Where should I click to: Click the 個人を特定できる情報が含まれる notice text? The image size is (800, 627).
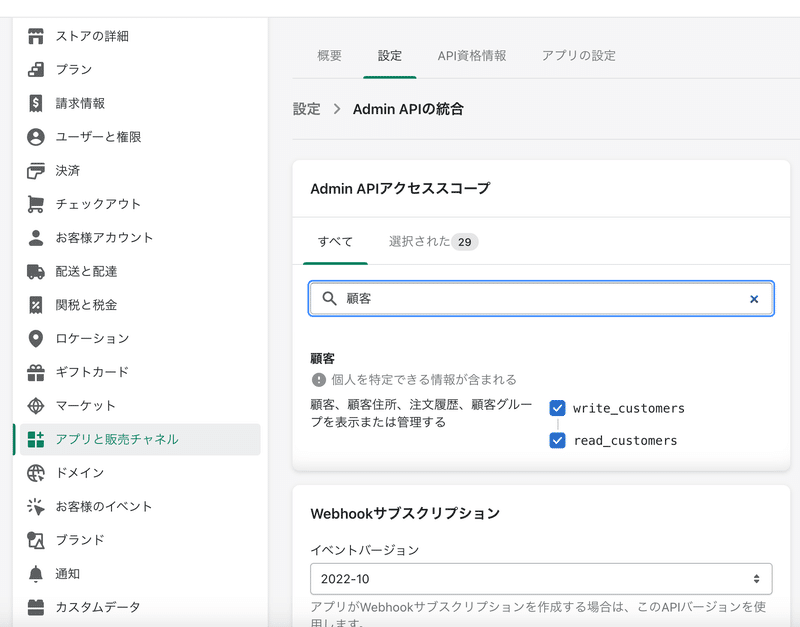[424, 380]
